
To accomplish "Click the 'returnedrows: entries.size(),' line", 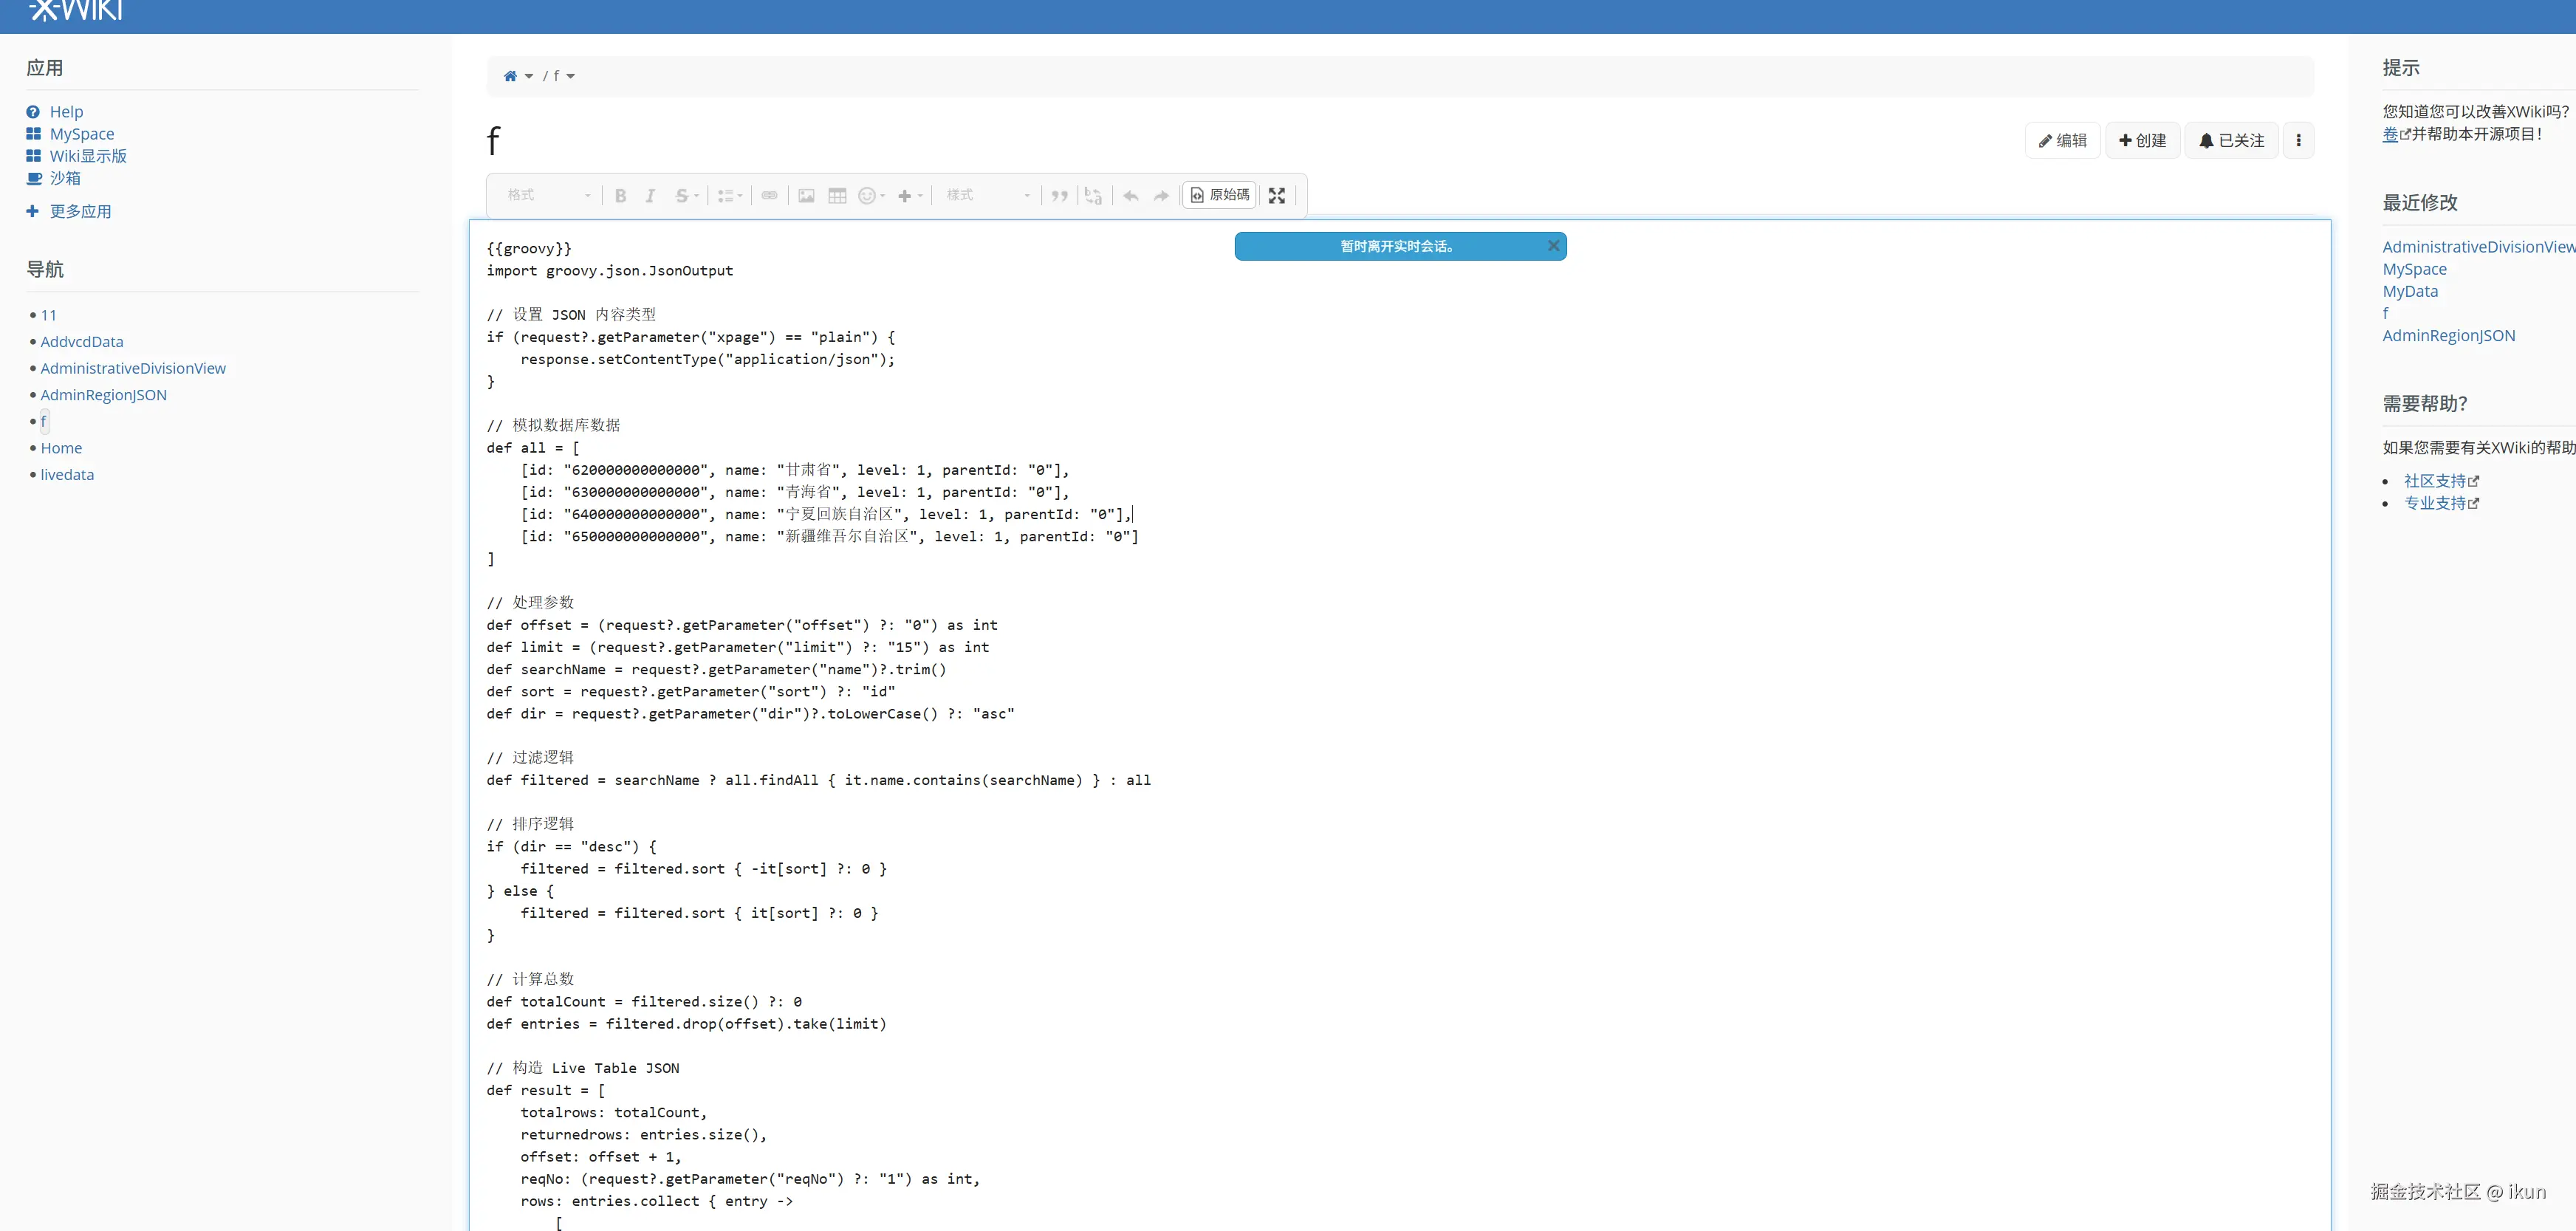I will coord(643,1135).
